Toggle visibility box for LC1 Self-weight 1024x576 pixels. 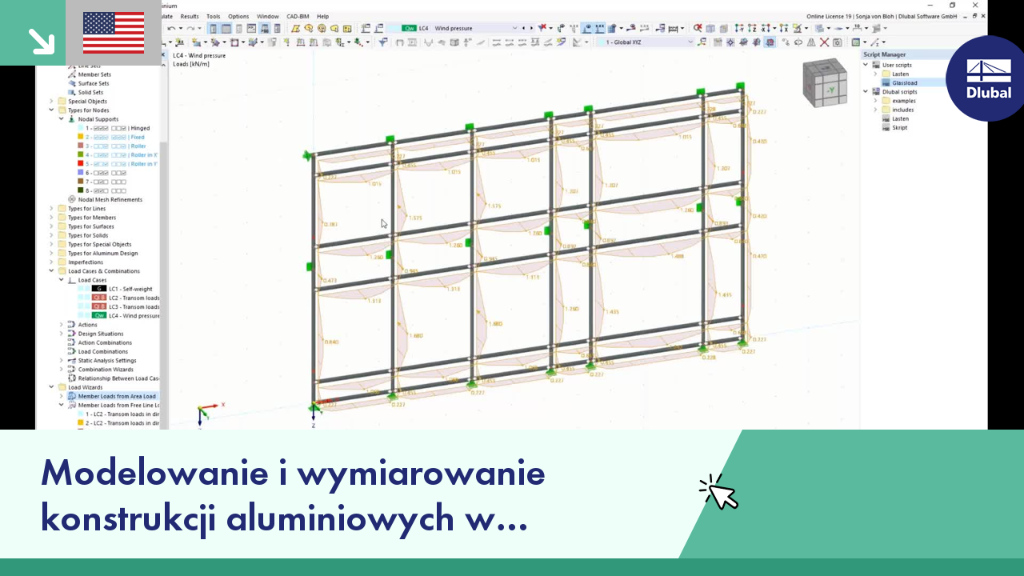pyautogui.click(x=82, y=289)
